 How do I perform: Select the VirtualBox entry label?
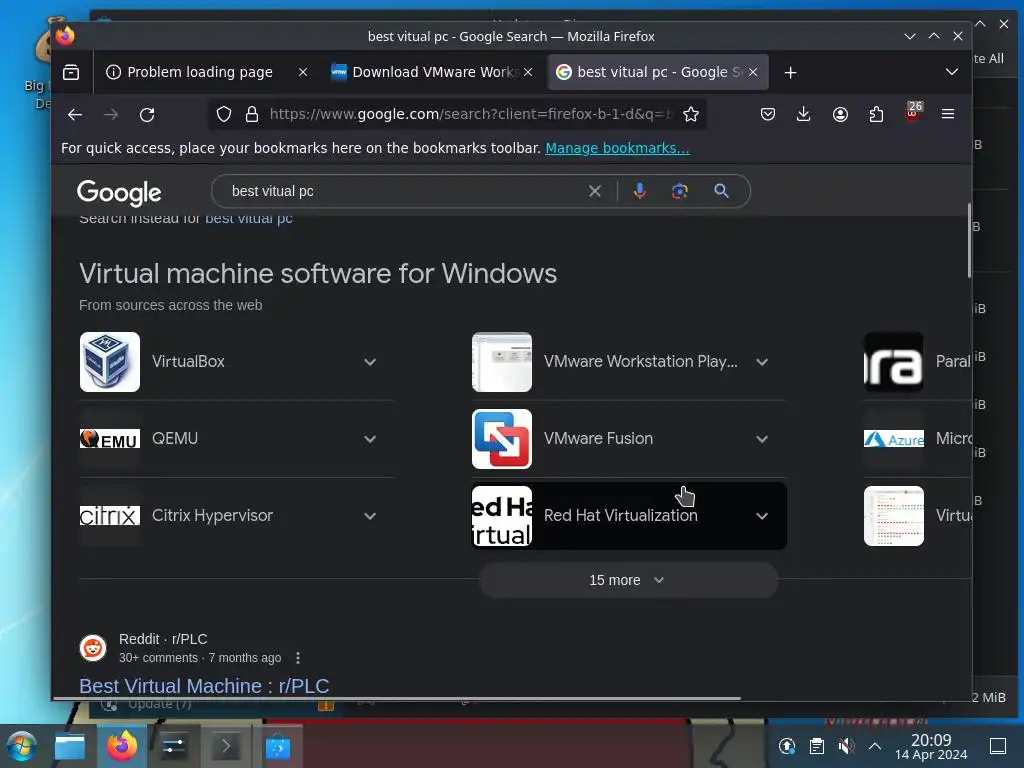tap(188, 362)
